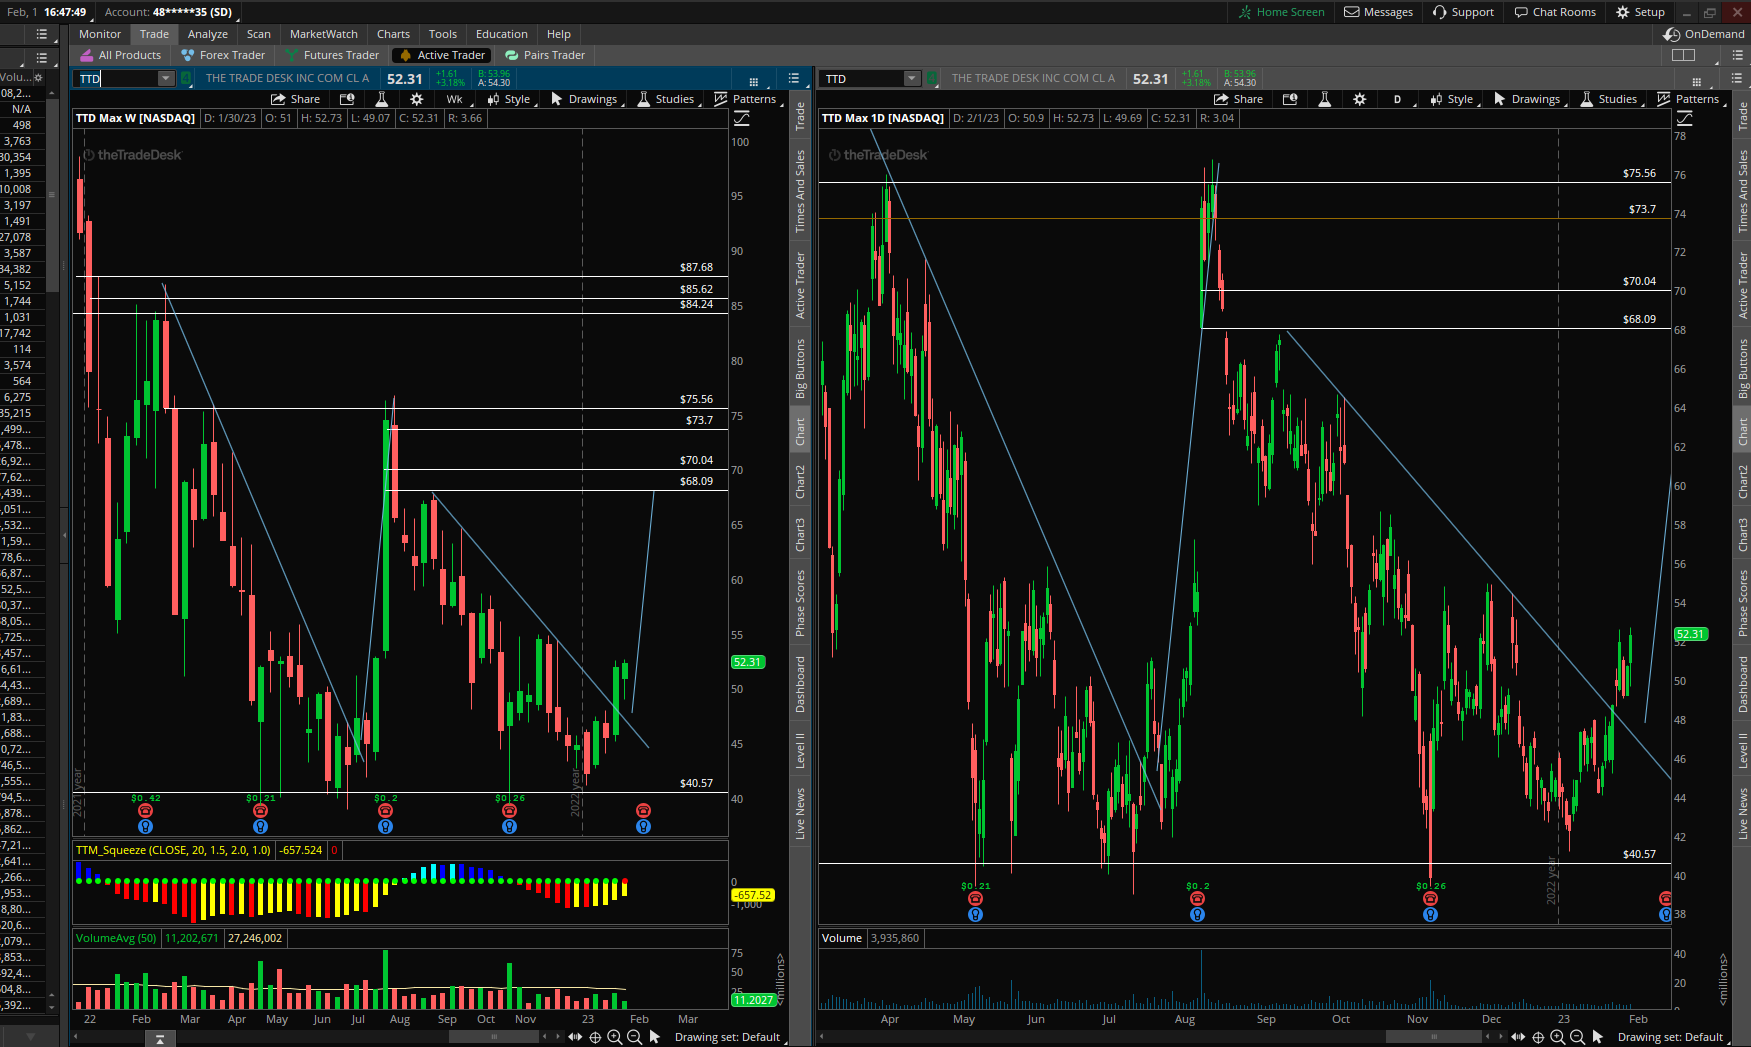Click right chart zoom-out magnifier

click(1577, 1037)
